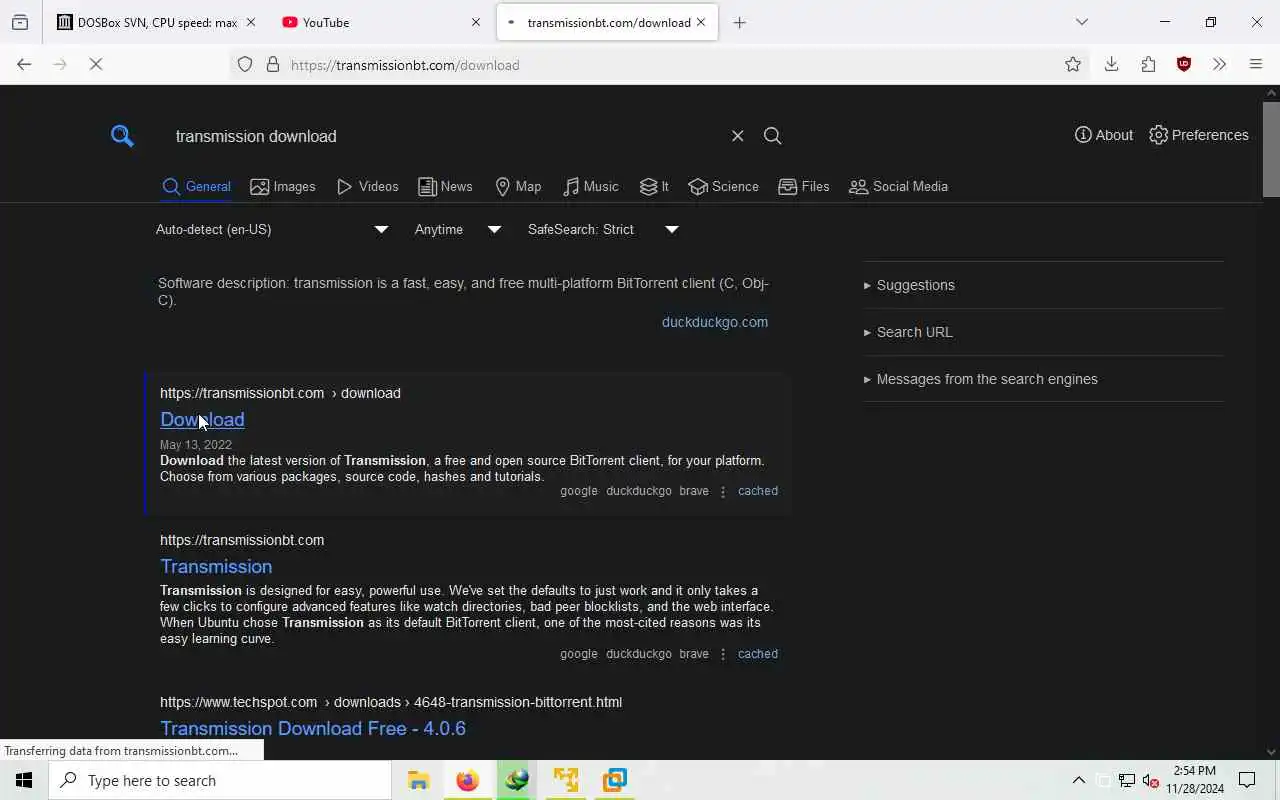The height and width of the screenshot is (800, 1280).
Task: Select the General search category
Action: (197, 187)
